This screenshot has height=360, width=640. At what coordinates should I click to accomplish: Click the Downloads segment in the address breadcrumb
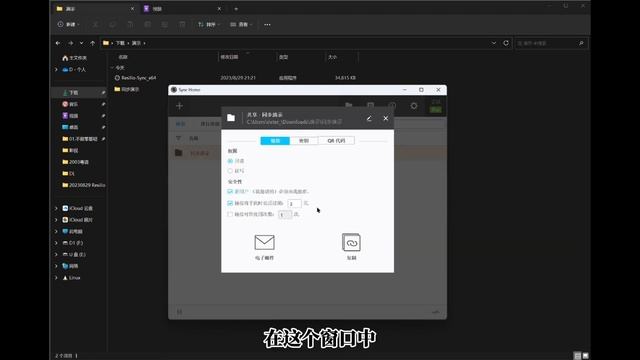point(120,43)
